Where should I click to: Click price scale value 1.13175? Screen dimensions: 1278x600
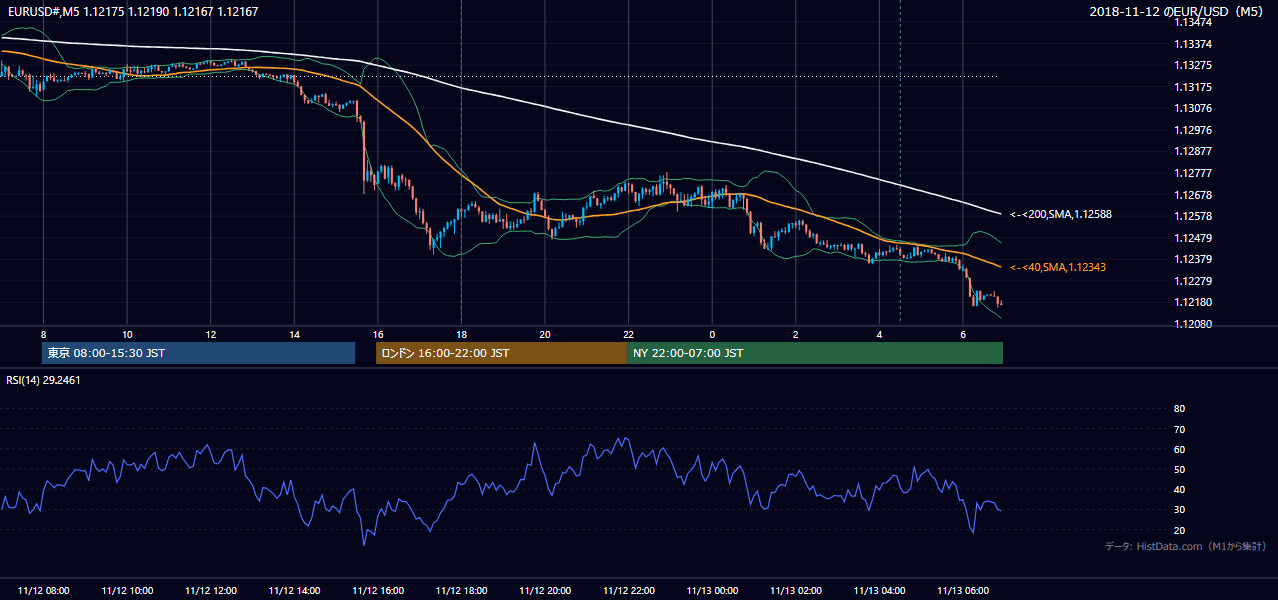coord(1193,87)
